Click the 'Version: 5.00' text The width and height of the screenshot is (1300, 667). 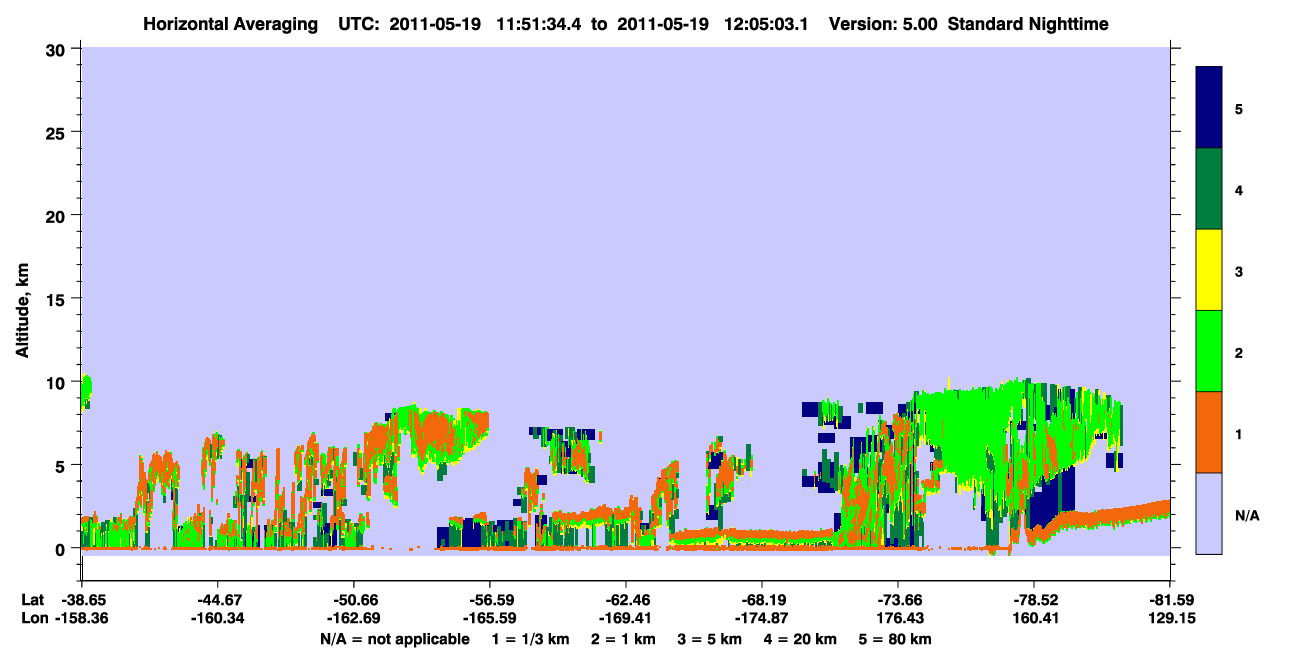click(x=884, y=23)
